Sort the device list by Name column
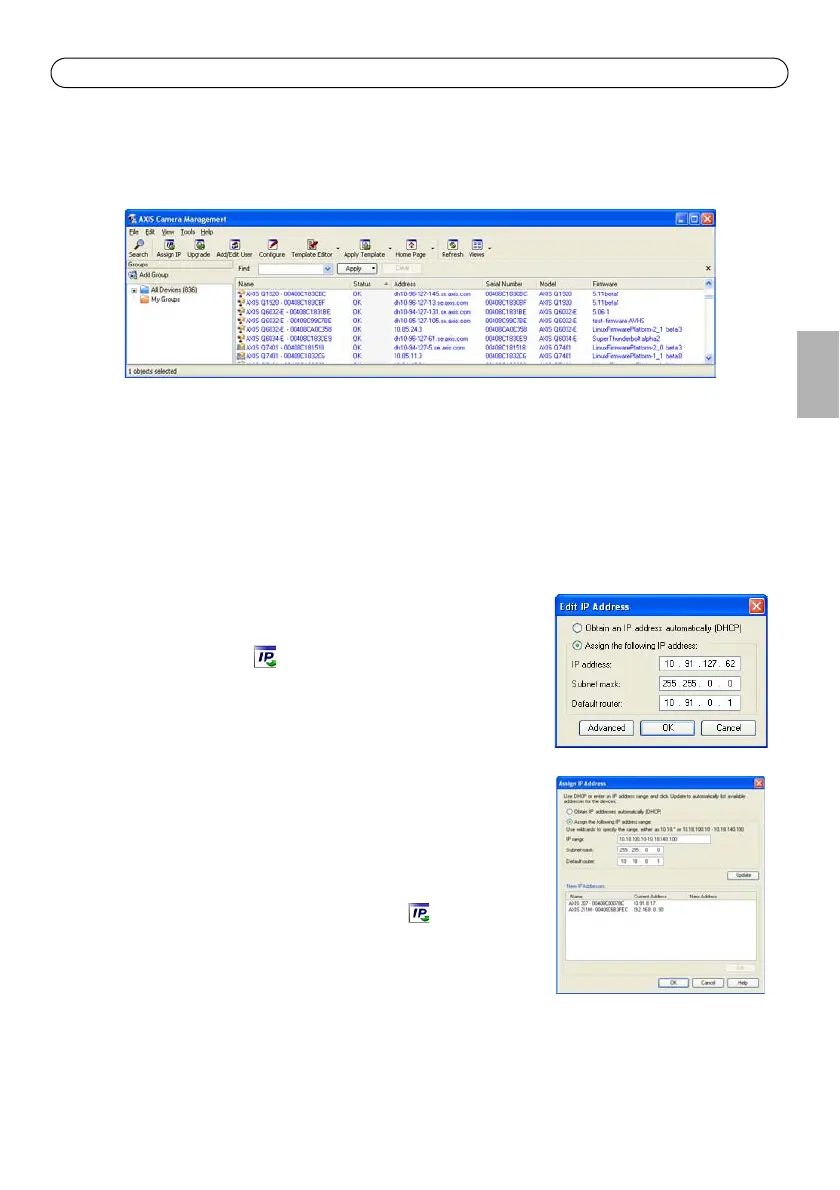The image size is (840, 1190). pos(292,284)
